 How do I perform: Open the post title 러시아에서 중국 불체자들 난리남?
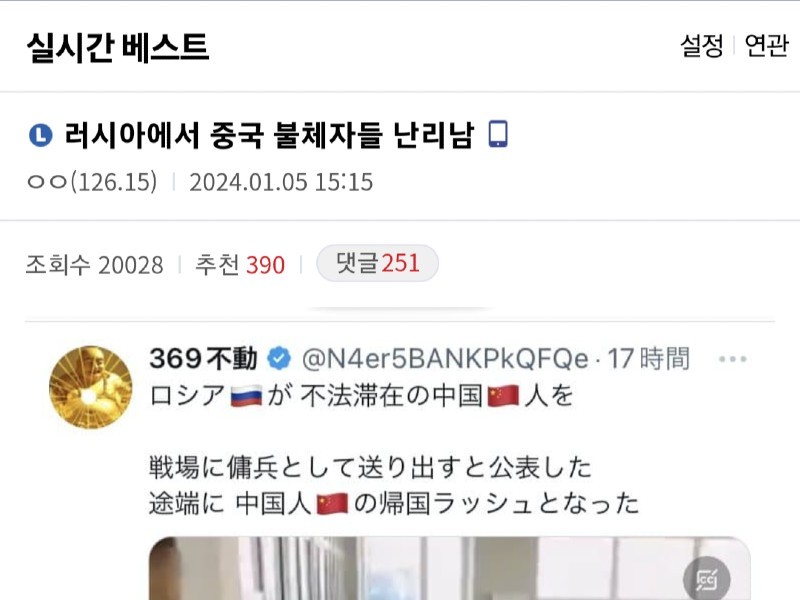pyautogui.click(x=269, y=136)
